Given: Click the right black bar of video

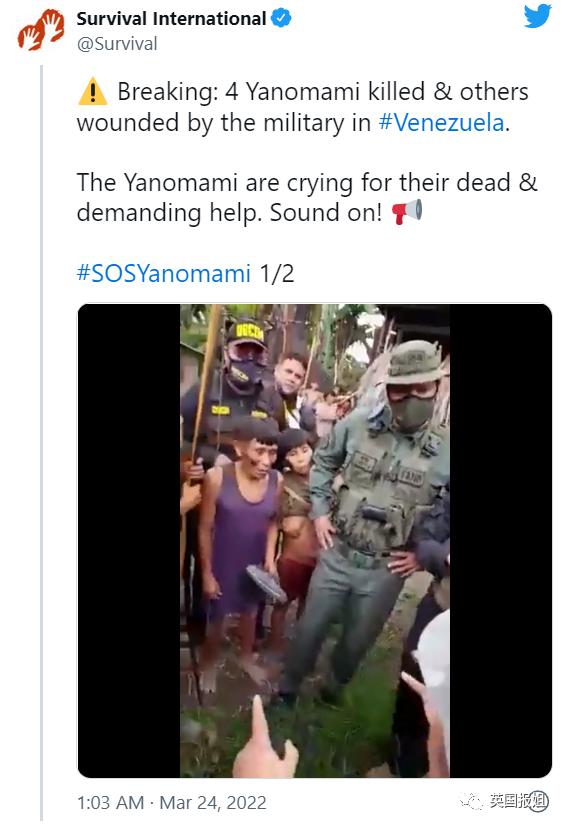Looking at the screenshot, I should [501, 540].
